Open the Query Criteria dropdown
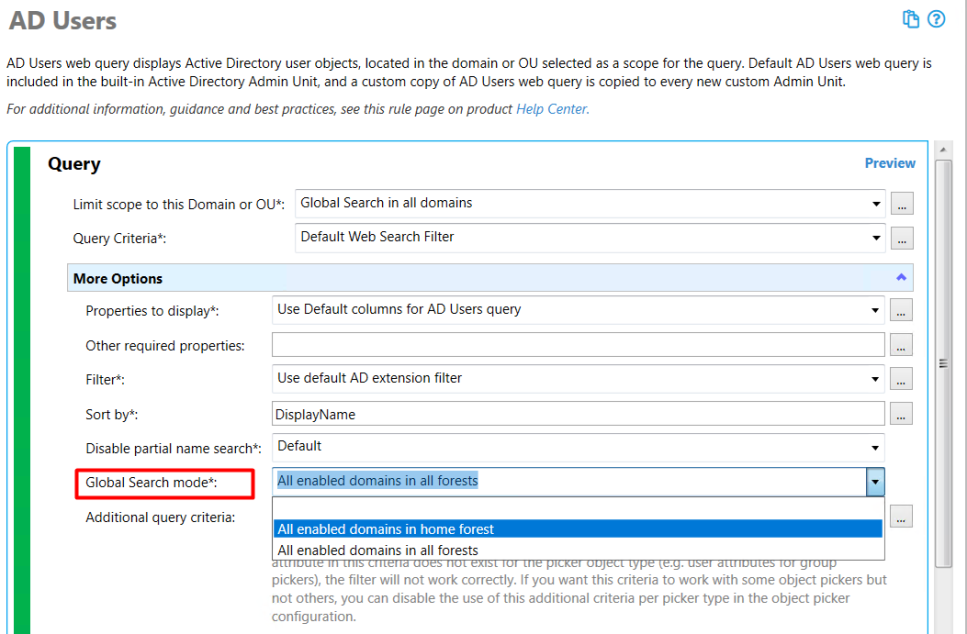 coord(590,237)
